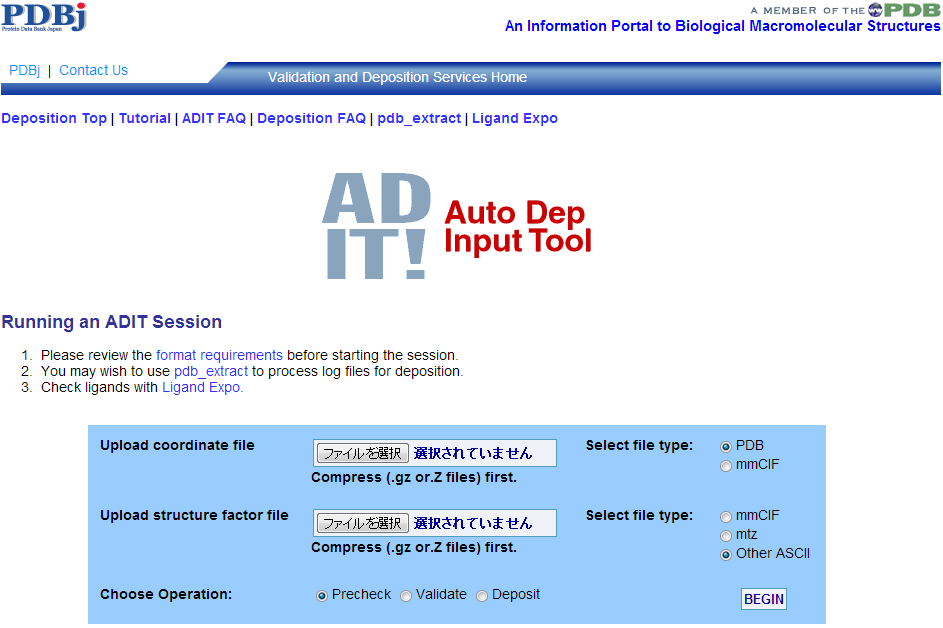Click the wwPDB member logo
This screenshot has width=943, height=628.
[845, 10]
